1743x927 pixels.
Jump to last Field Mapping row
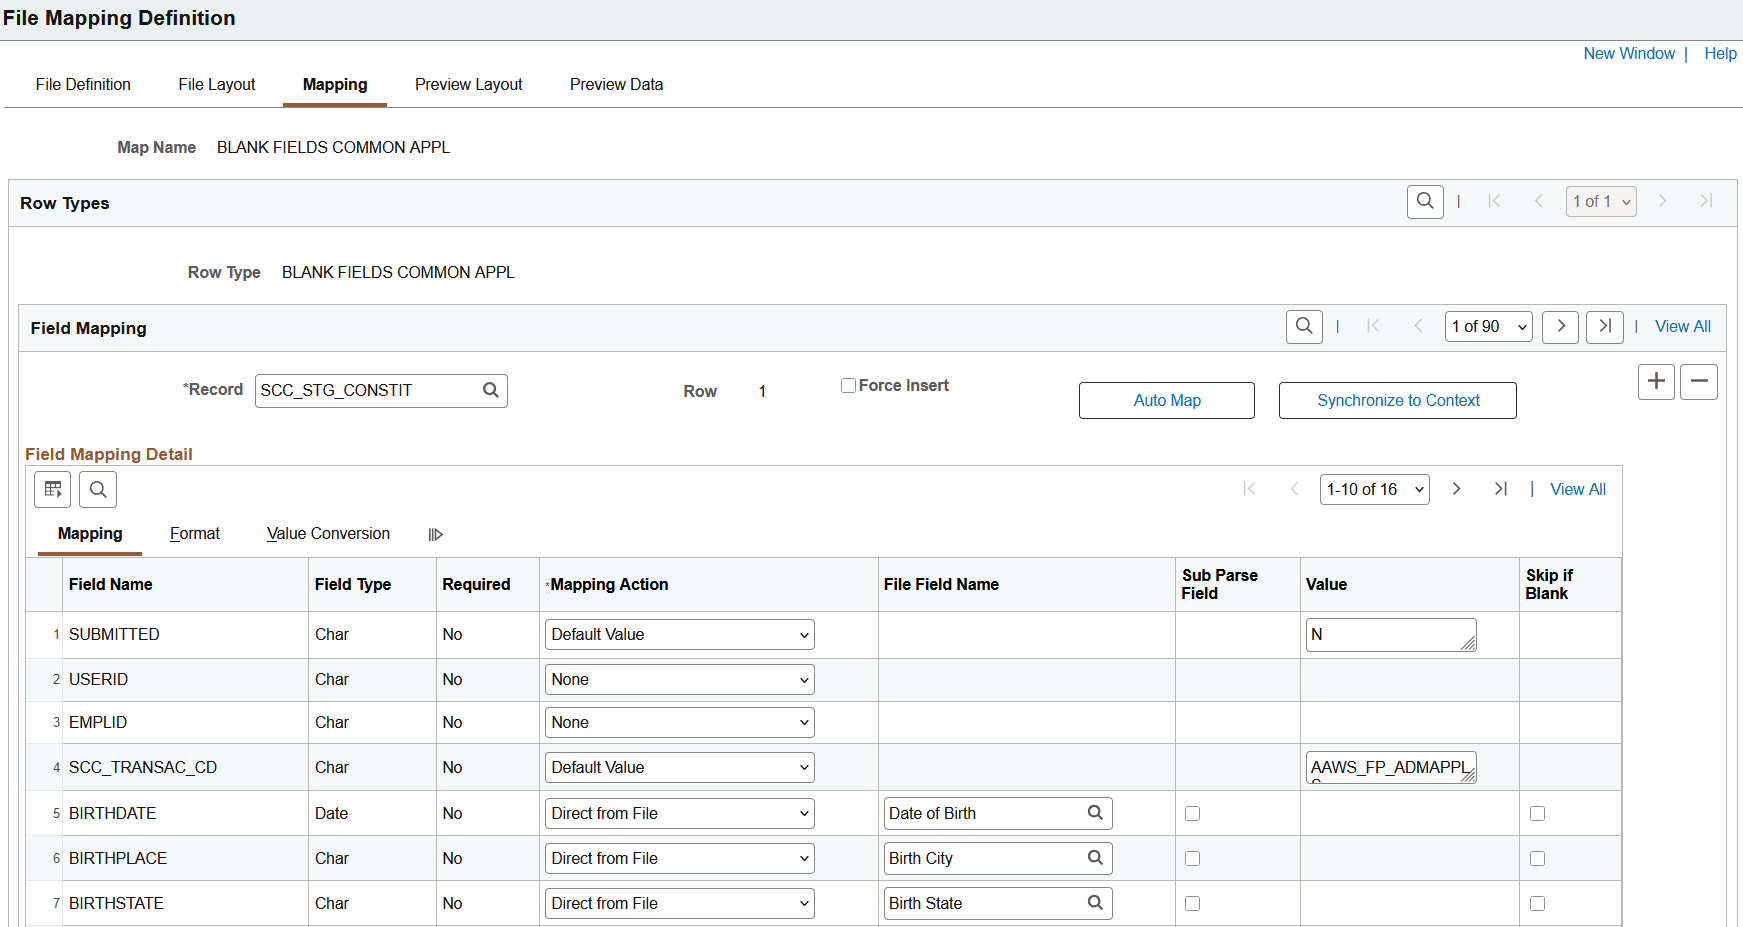(x=1605, y=327)
